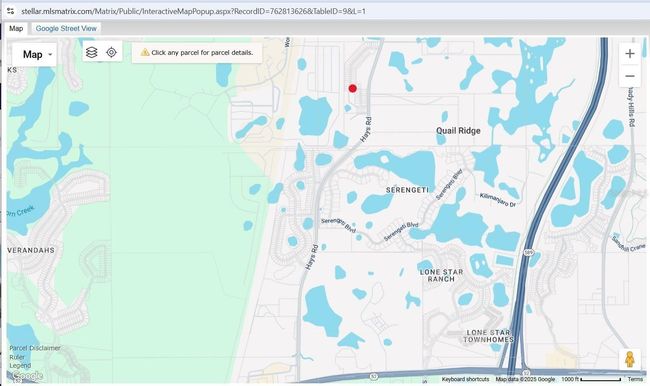Viewport: 650px width, 386px height.
Task: Open the Parcel Disclaimer link
Action: point(35,348)
